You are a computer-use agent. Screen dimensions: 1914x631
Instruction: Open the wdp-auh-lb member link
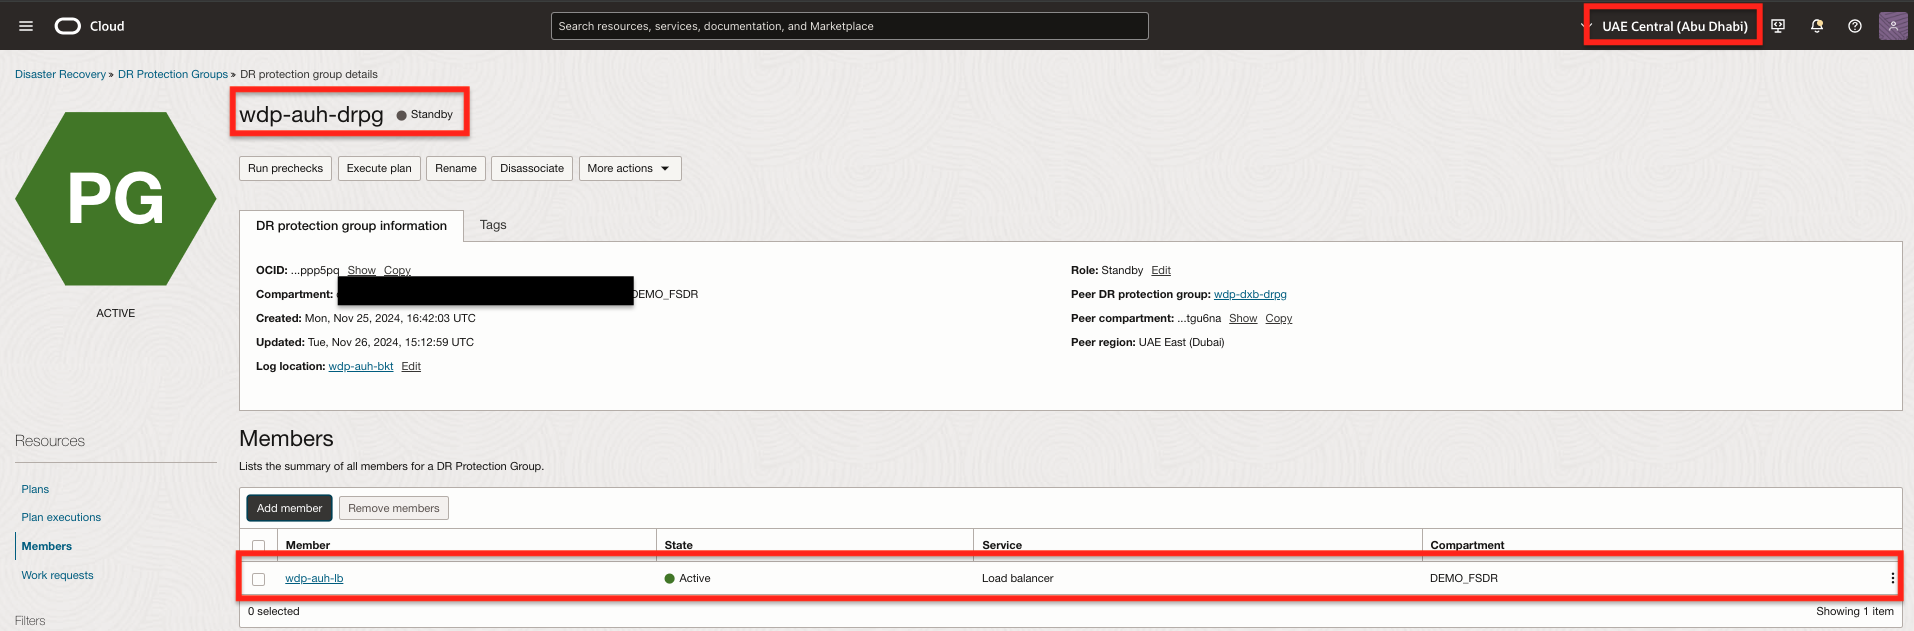314,578
